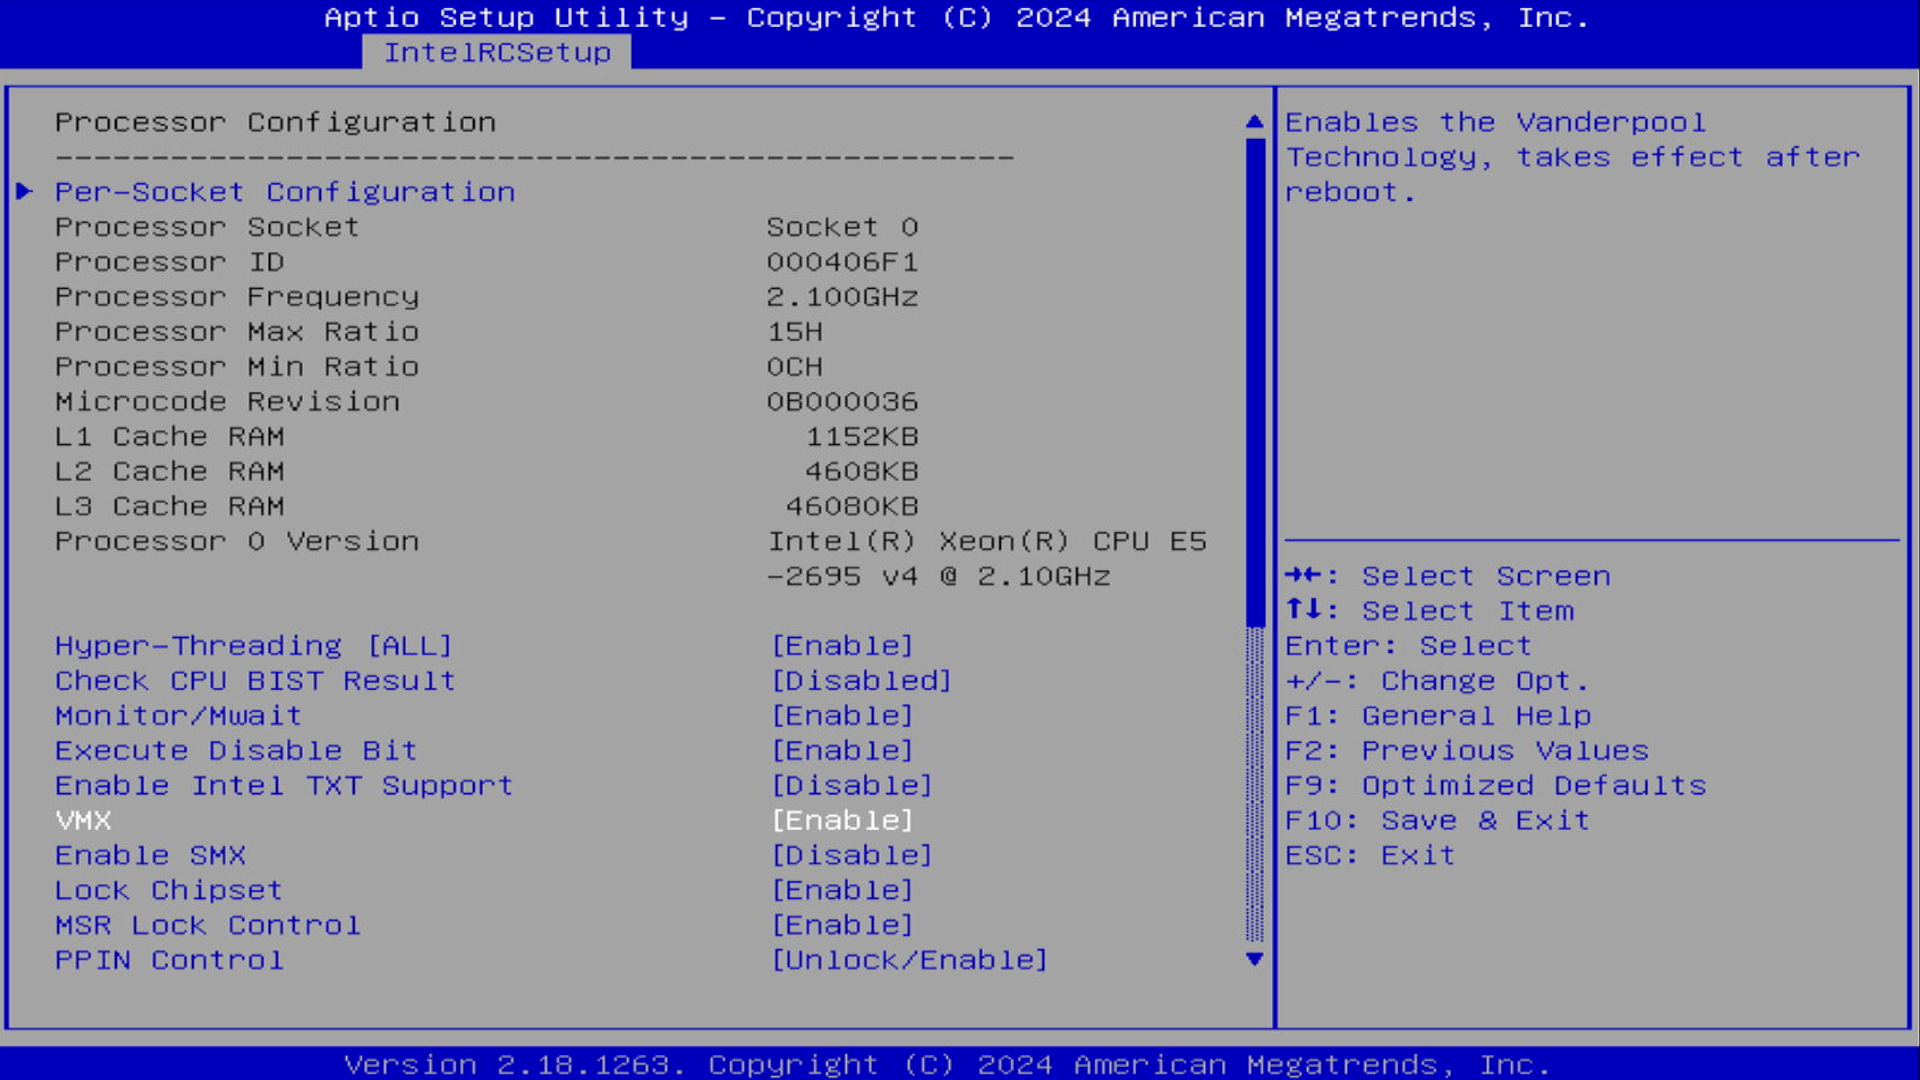Click the scrollbar up arrow
The image size is (1920, 1080).
pos(1255,119)
